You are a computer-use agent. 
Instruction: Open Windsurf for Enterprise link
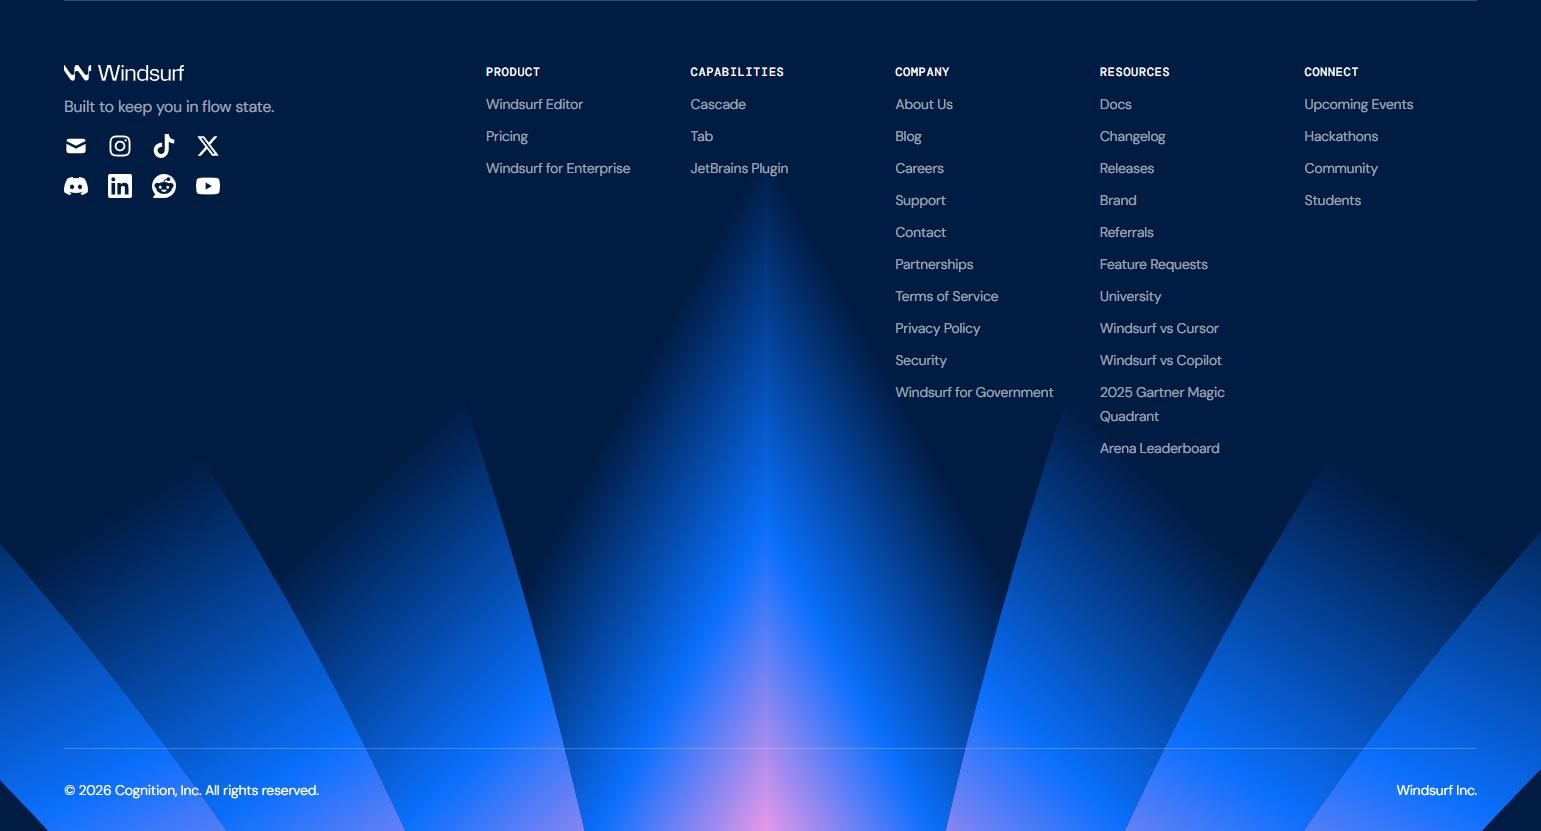tap(558, 168)
